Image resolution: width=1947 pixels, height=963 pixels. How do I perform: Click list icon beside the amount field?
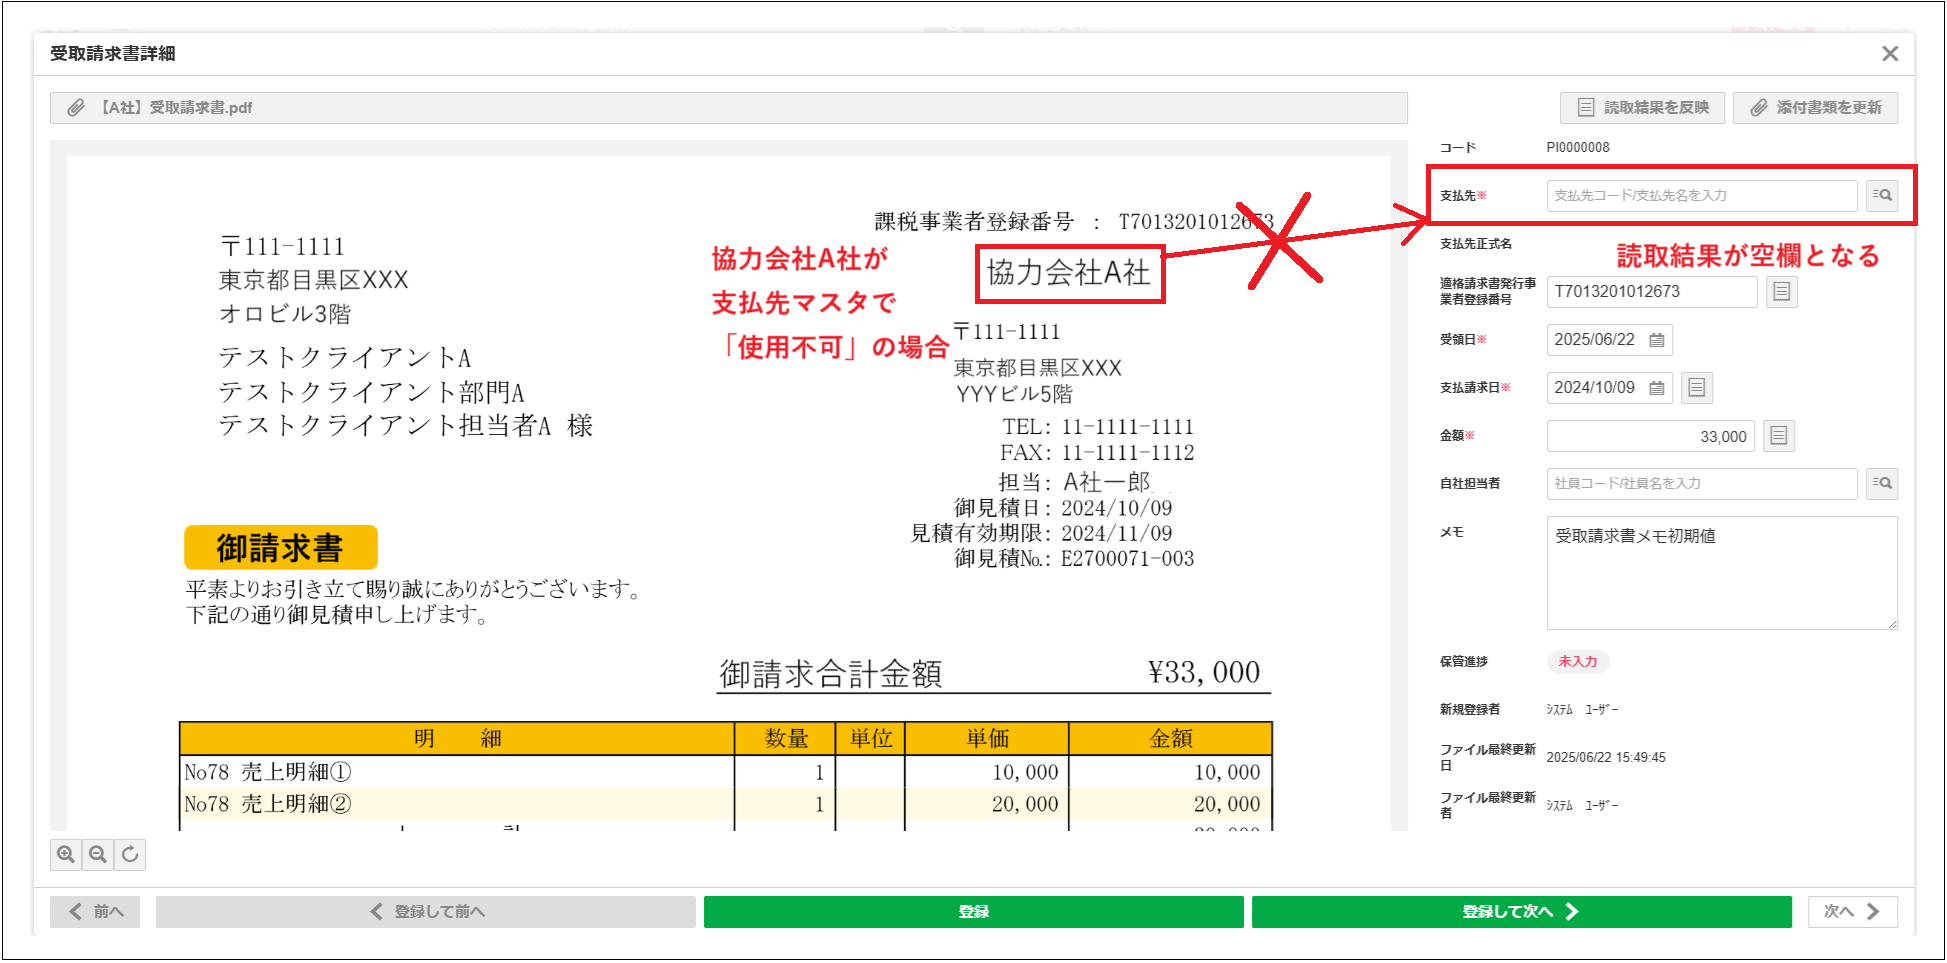coord(1778,436)
